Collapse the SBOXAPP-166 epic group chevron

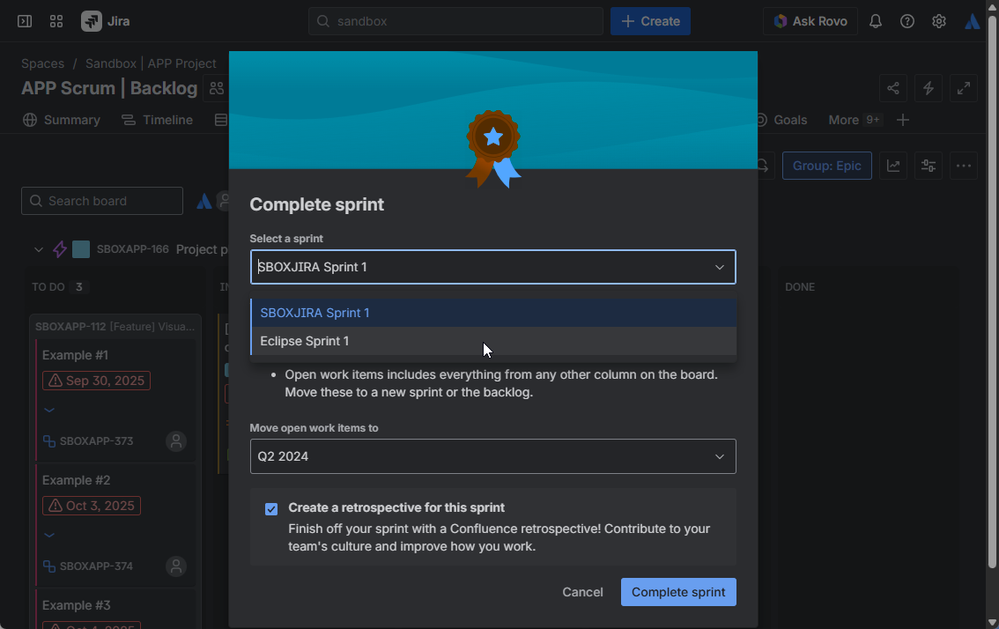coord(39,249)
